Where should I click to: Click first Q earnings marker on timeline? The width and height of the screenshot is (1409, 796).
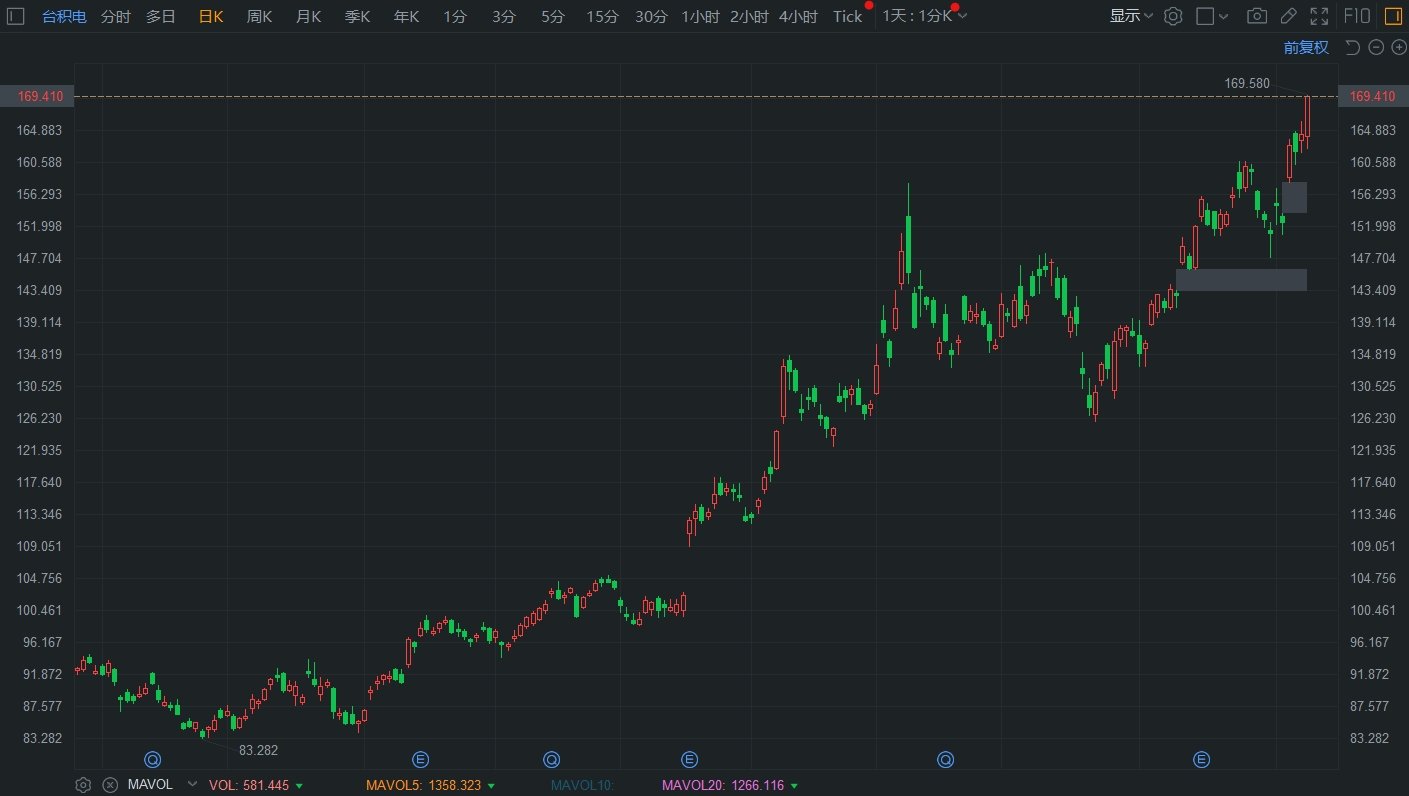point(152,760)
